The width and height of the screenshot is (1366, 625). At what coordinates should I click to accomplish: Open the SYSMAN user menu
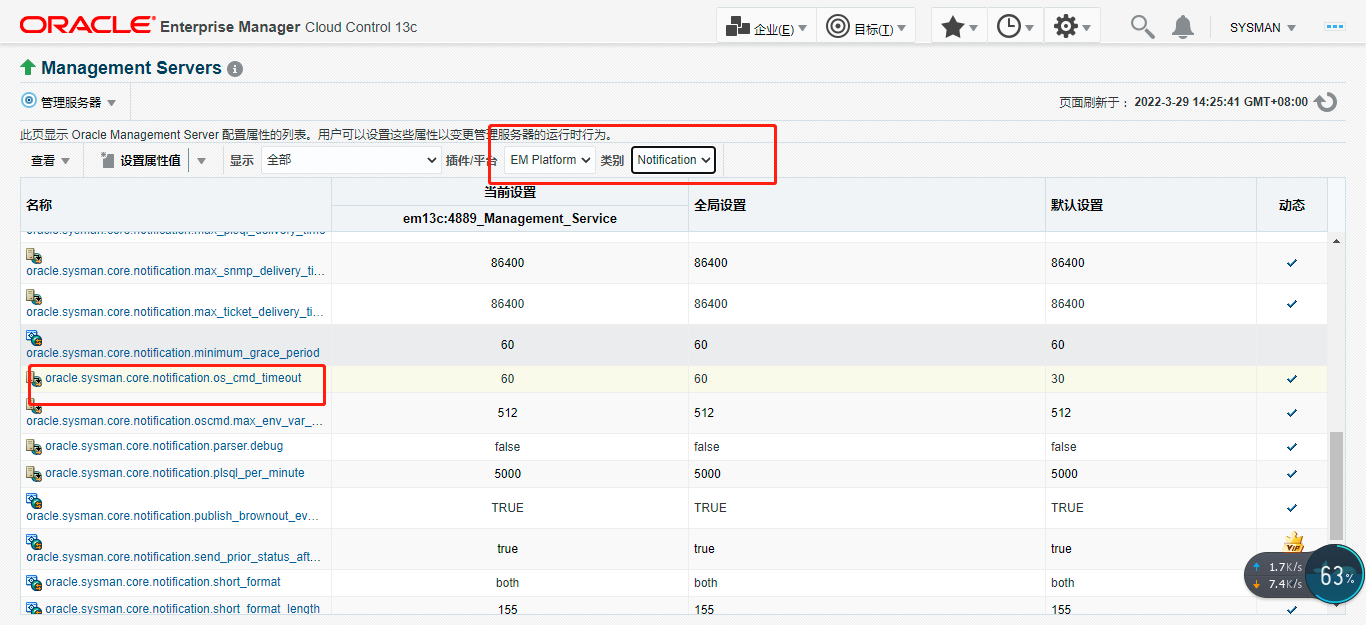point(1262,28)
